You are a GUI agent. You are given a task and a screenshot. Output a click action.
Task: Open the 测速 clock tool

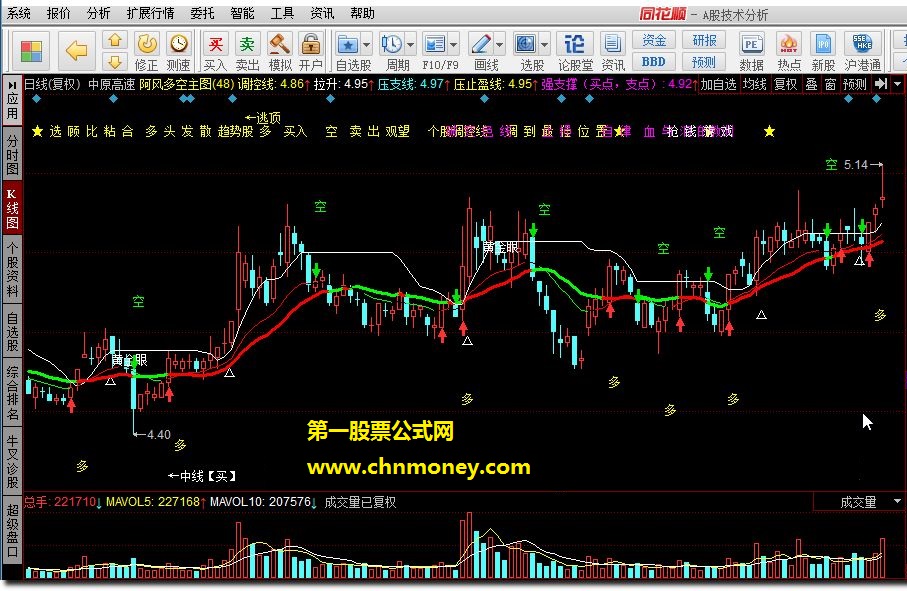point(179,51)
